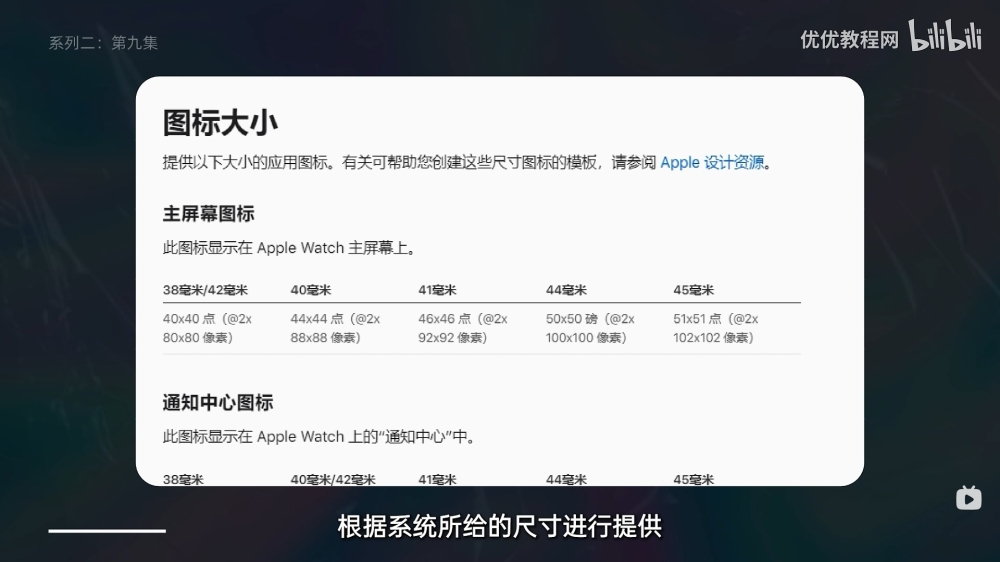Select the 44x44 点 (@2x 88x88 像素) cell

tap(335, 328)
